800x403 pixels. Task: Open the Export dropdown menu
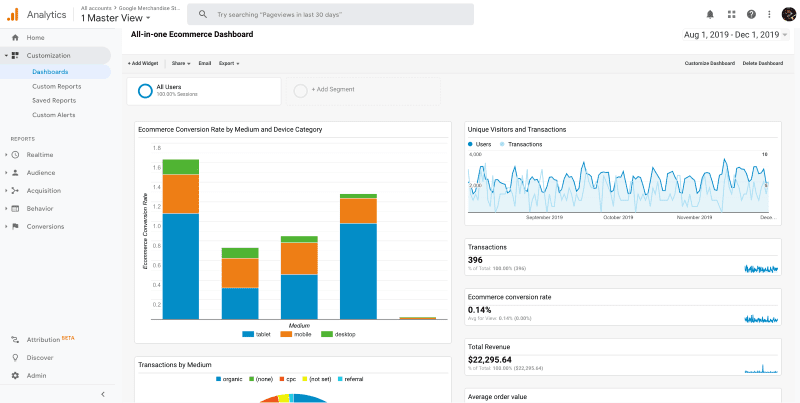coord(229,63)
